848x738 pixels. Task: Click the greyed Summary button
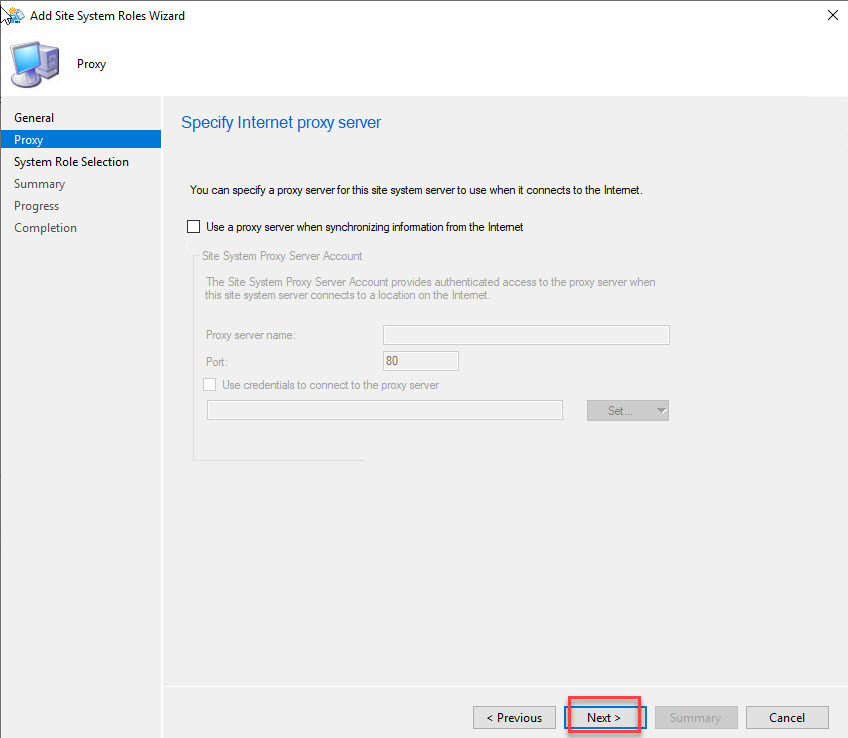point(695,717)
